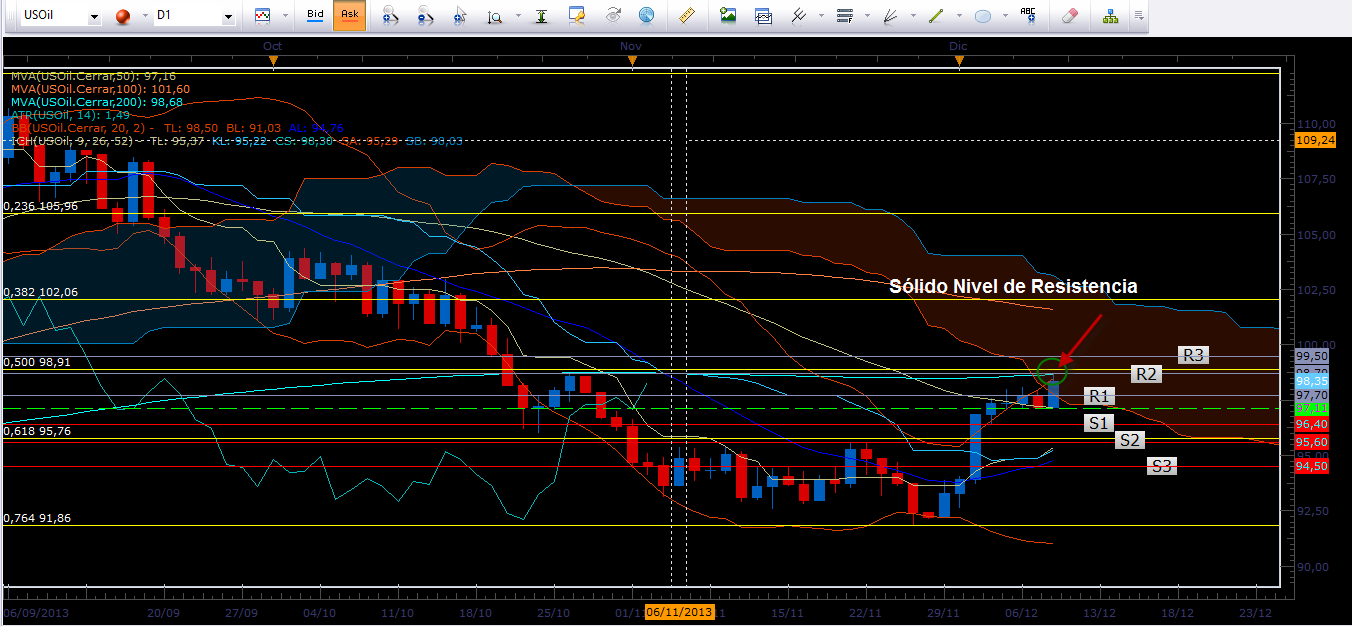Expand the ellipse shape dropdown arrow
Screen dimensions: 1352x627
click(x=1004, y=17)
